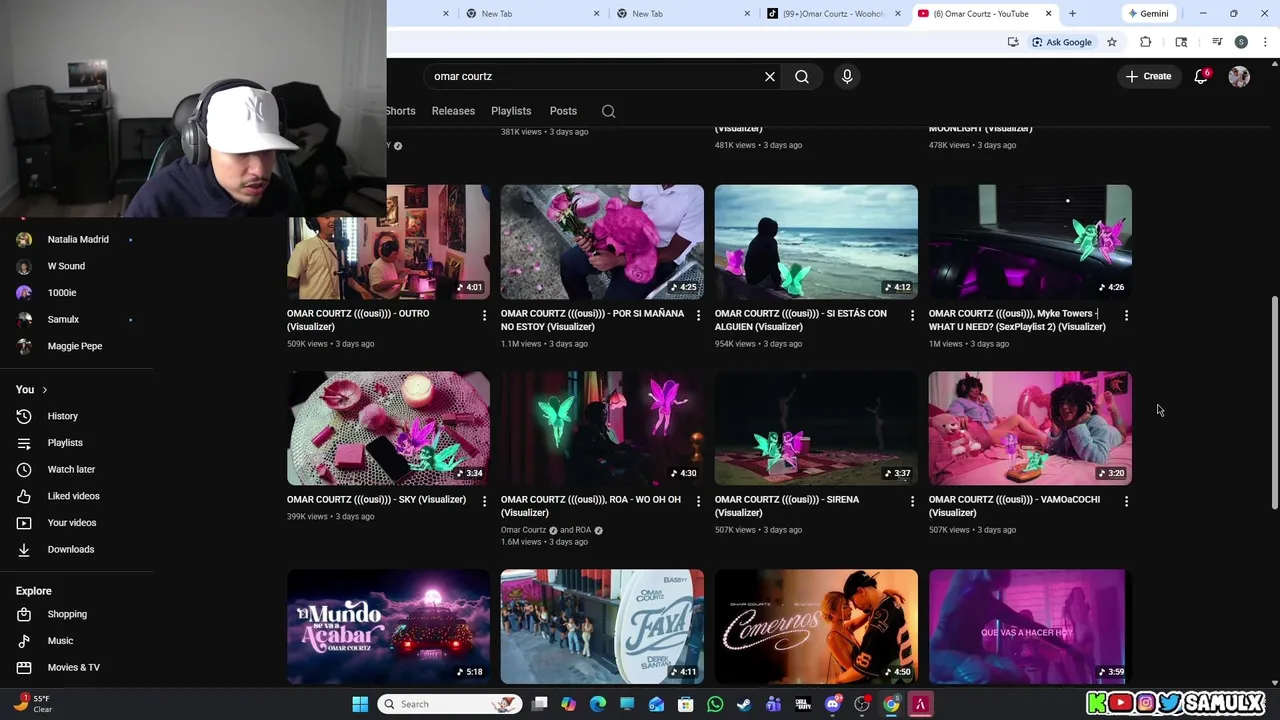The image size is (1280, 720).
Task: Click the channel search magnifier next to Posts
Action: pyautogui.click(x=608, y=111)
